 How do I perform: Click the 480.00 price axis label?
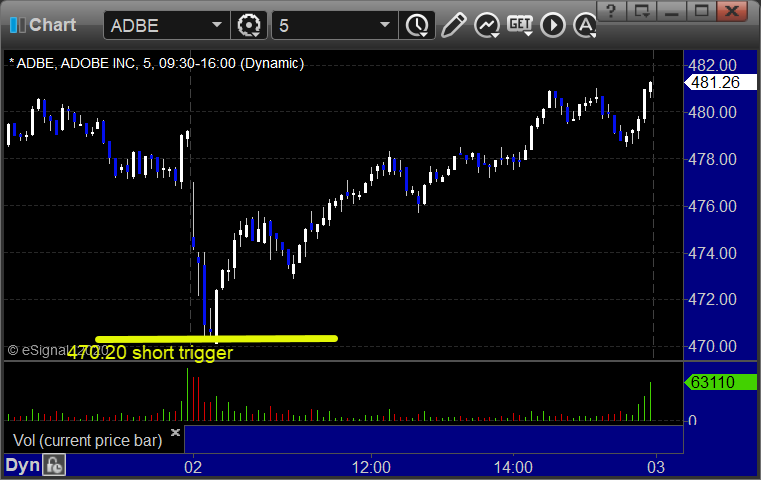(x=712, y=112)
